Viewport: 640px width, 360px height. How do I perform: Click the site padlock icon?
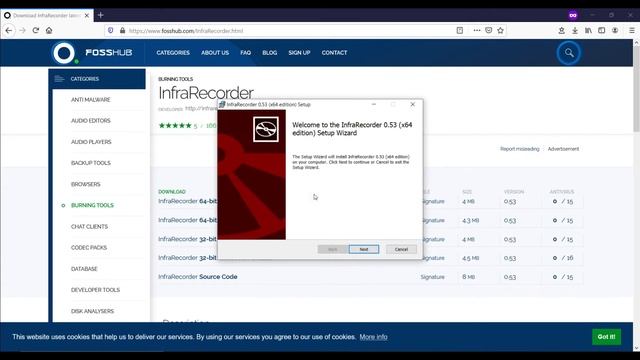(x=122, y=31)
